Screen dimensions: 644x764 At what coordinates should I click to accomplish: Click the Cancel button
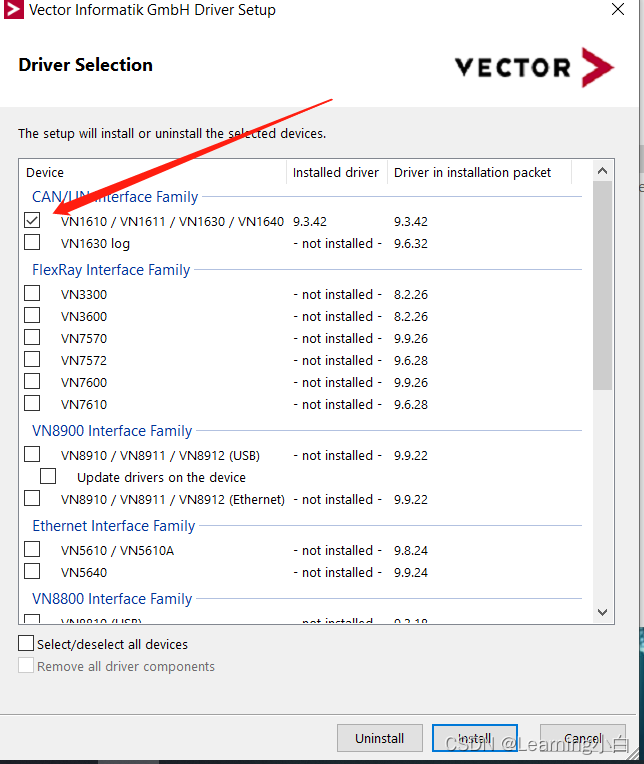(583, 738)
